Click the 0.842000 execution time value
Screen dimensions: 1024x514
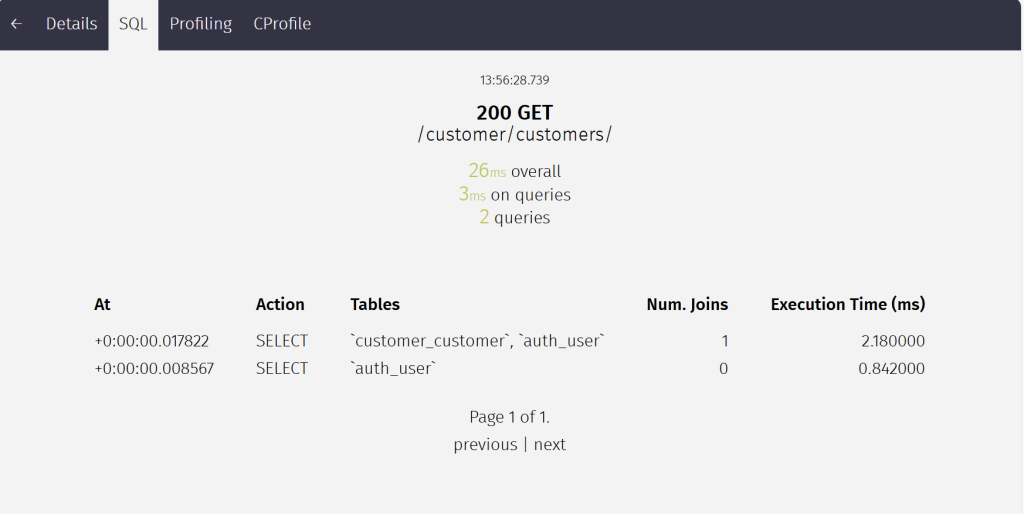pyautogui.click(x=892, y=369)
